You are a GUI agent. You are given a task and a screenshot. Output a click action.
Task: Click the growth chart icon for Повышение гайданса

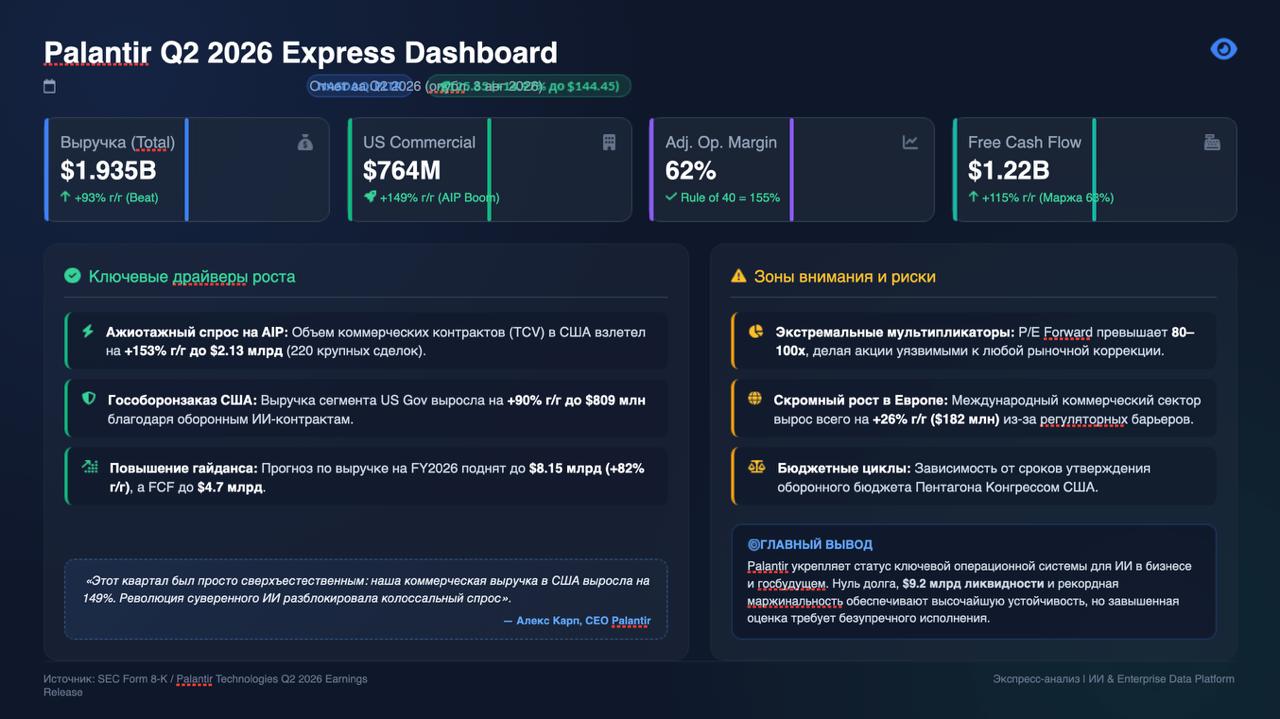pos(90,467)
